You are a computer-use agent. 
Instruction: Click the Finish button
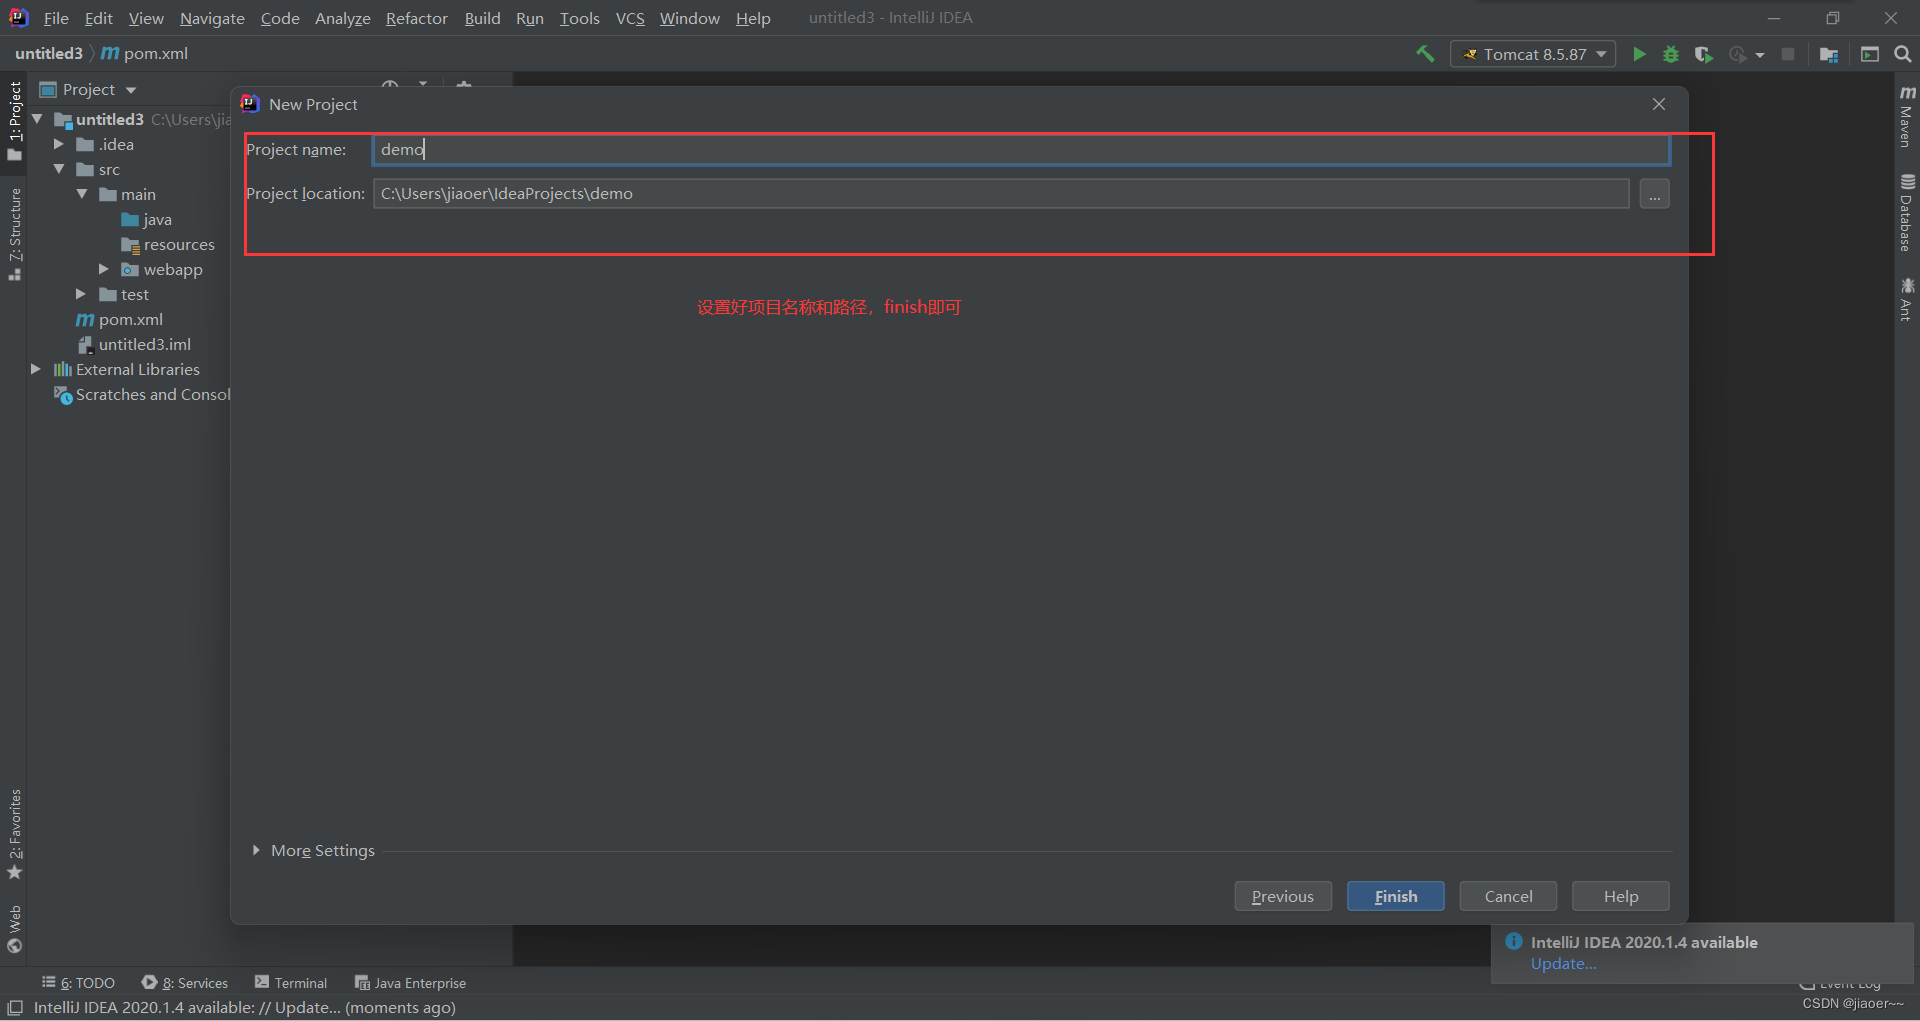(1395, 896)
